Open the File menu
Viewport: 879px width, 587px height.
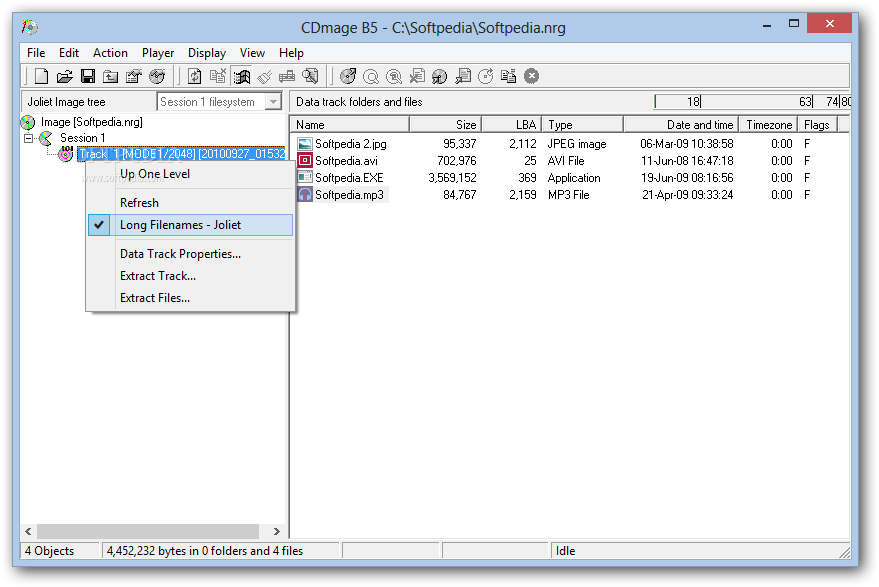(36, 53)
